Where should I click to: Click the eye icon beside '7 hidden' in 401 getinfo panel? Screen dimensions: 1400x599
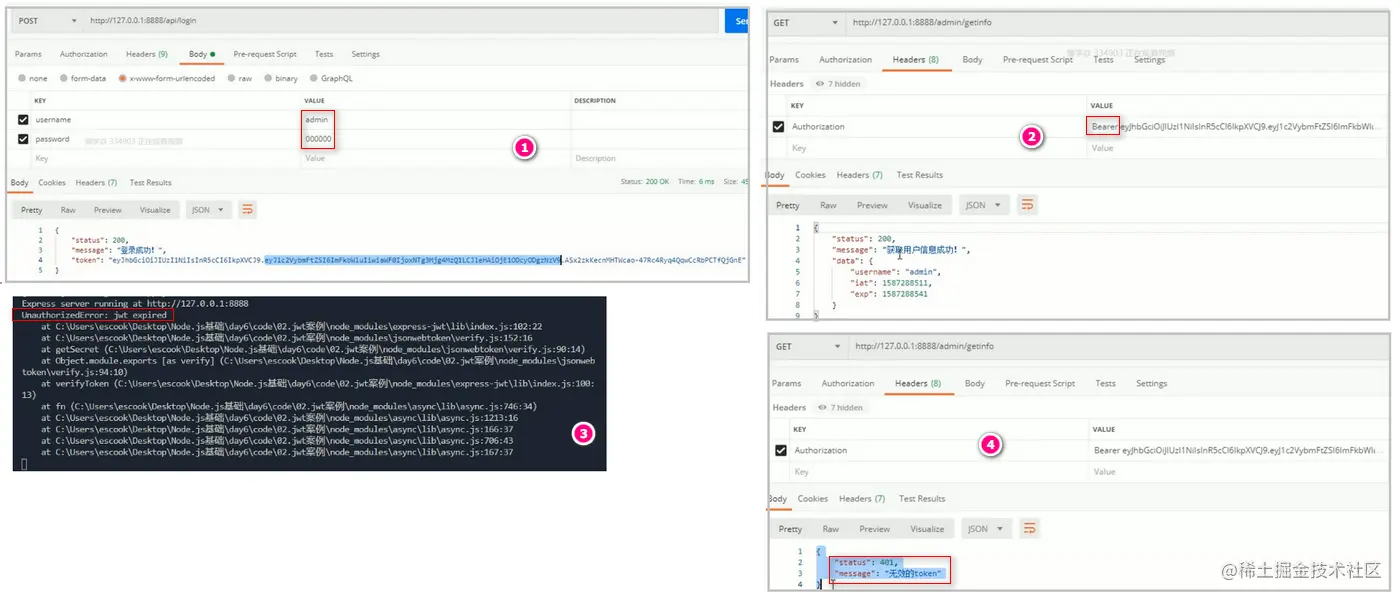click(822, 408)
